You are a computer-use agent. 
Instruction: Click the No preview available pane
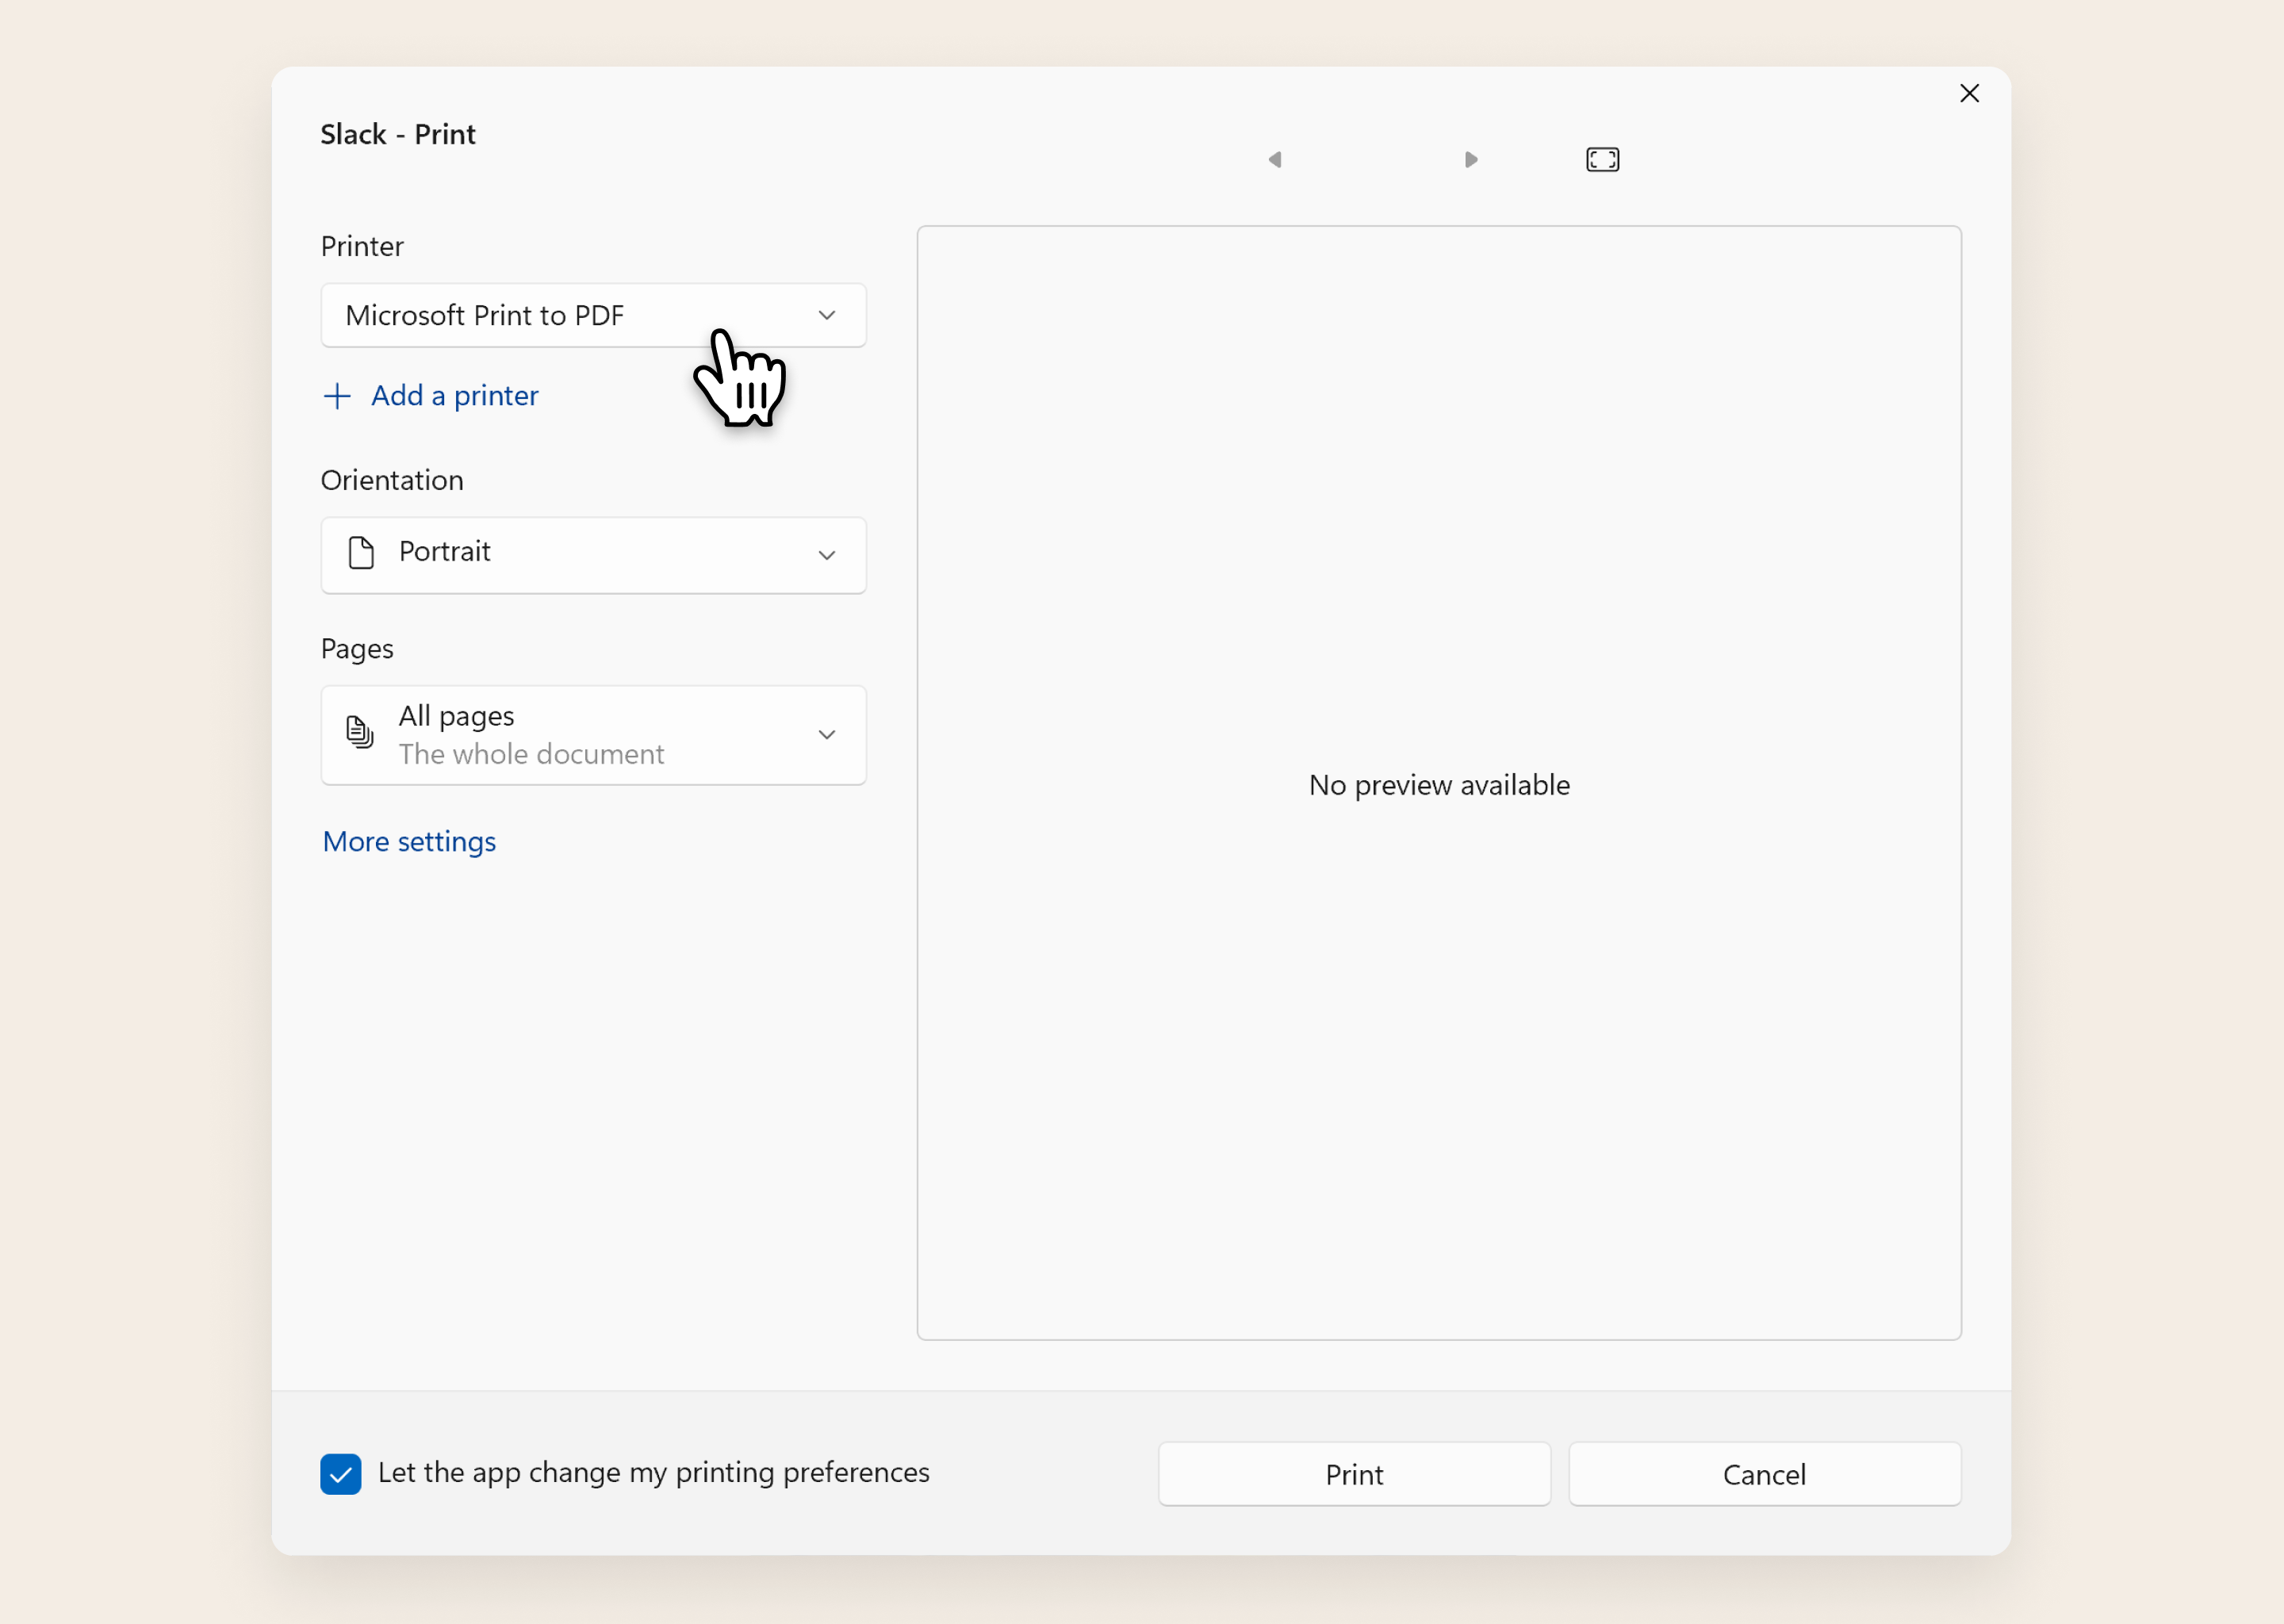pos(1438,784)
